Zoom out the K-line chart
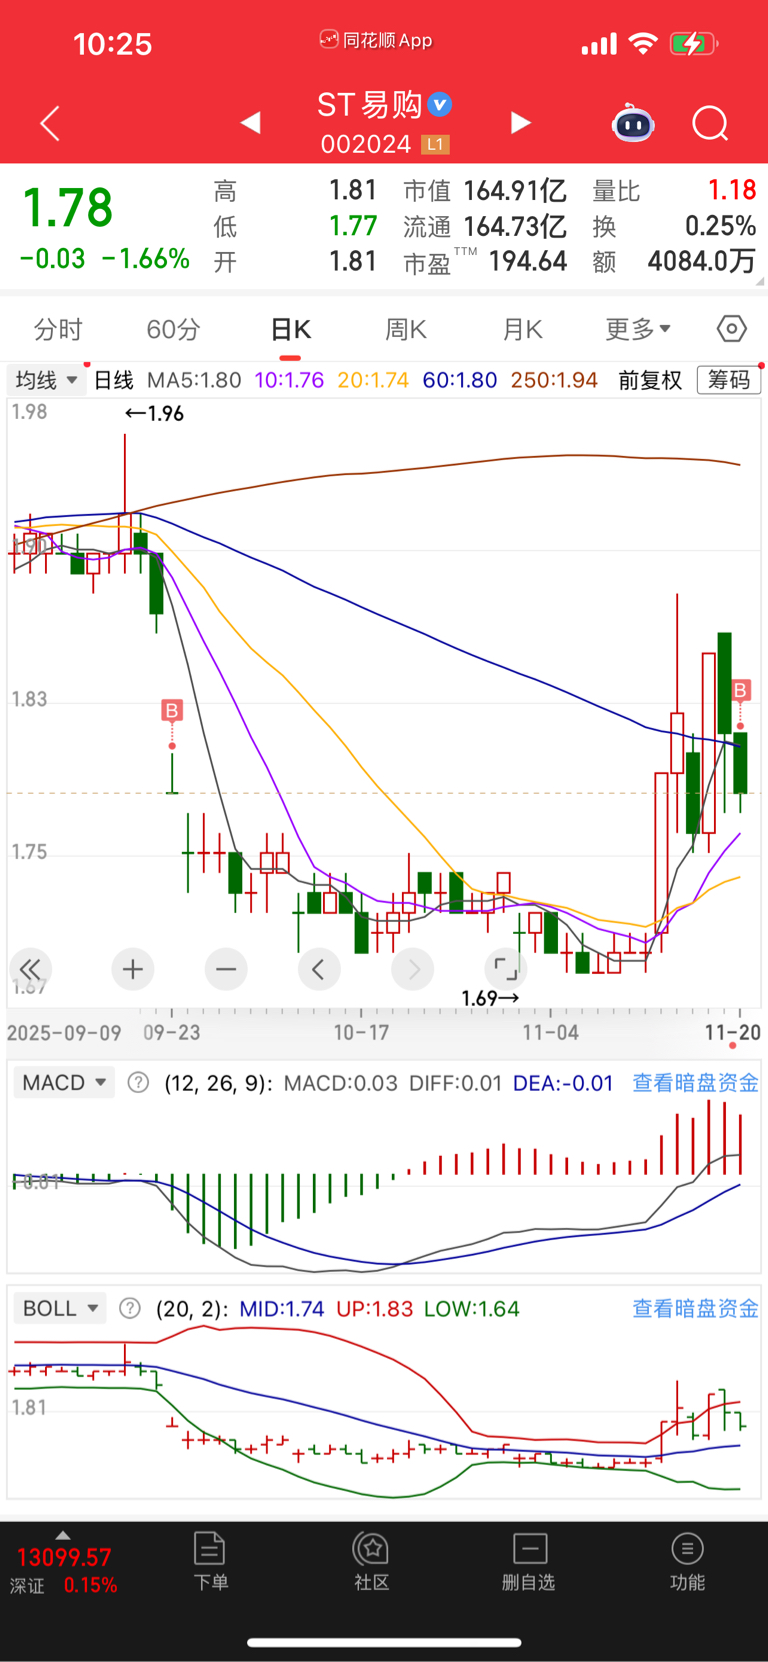The image size is (768, 1662). (x=226, y=969)
